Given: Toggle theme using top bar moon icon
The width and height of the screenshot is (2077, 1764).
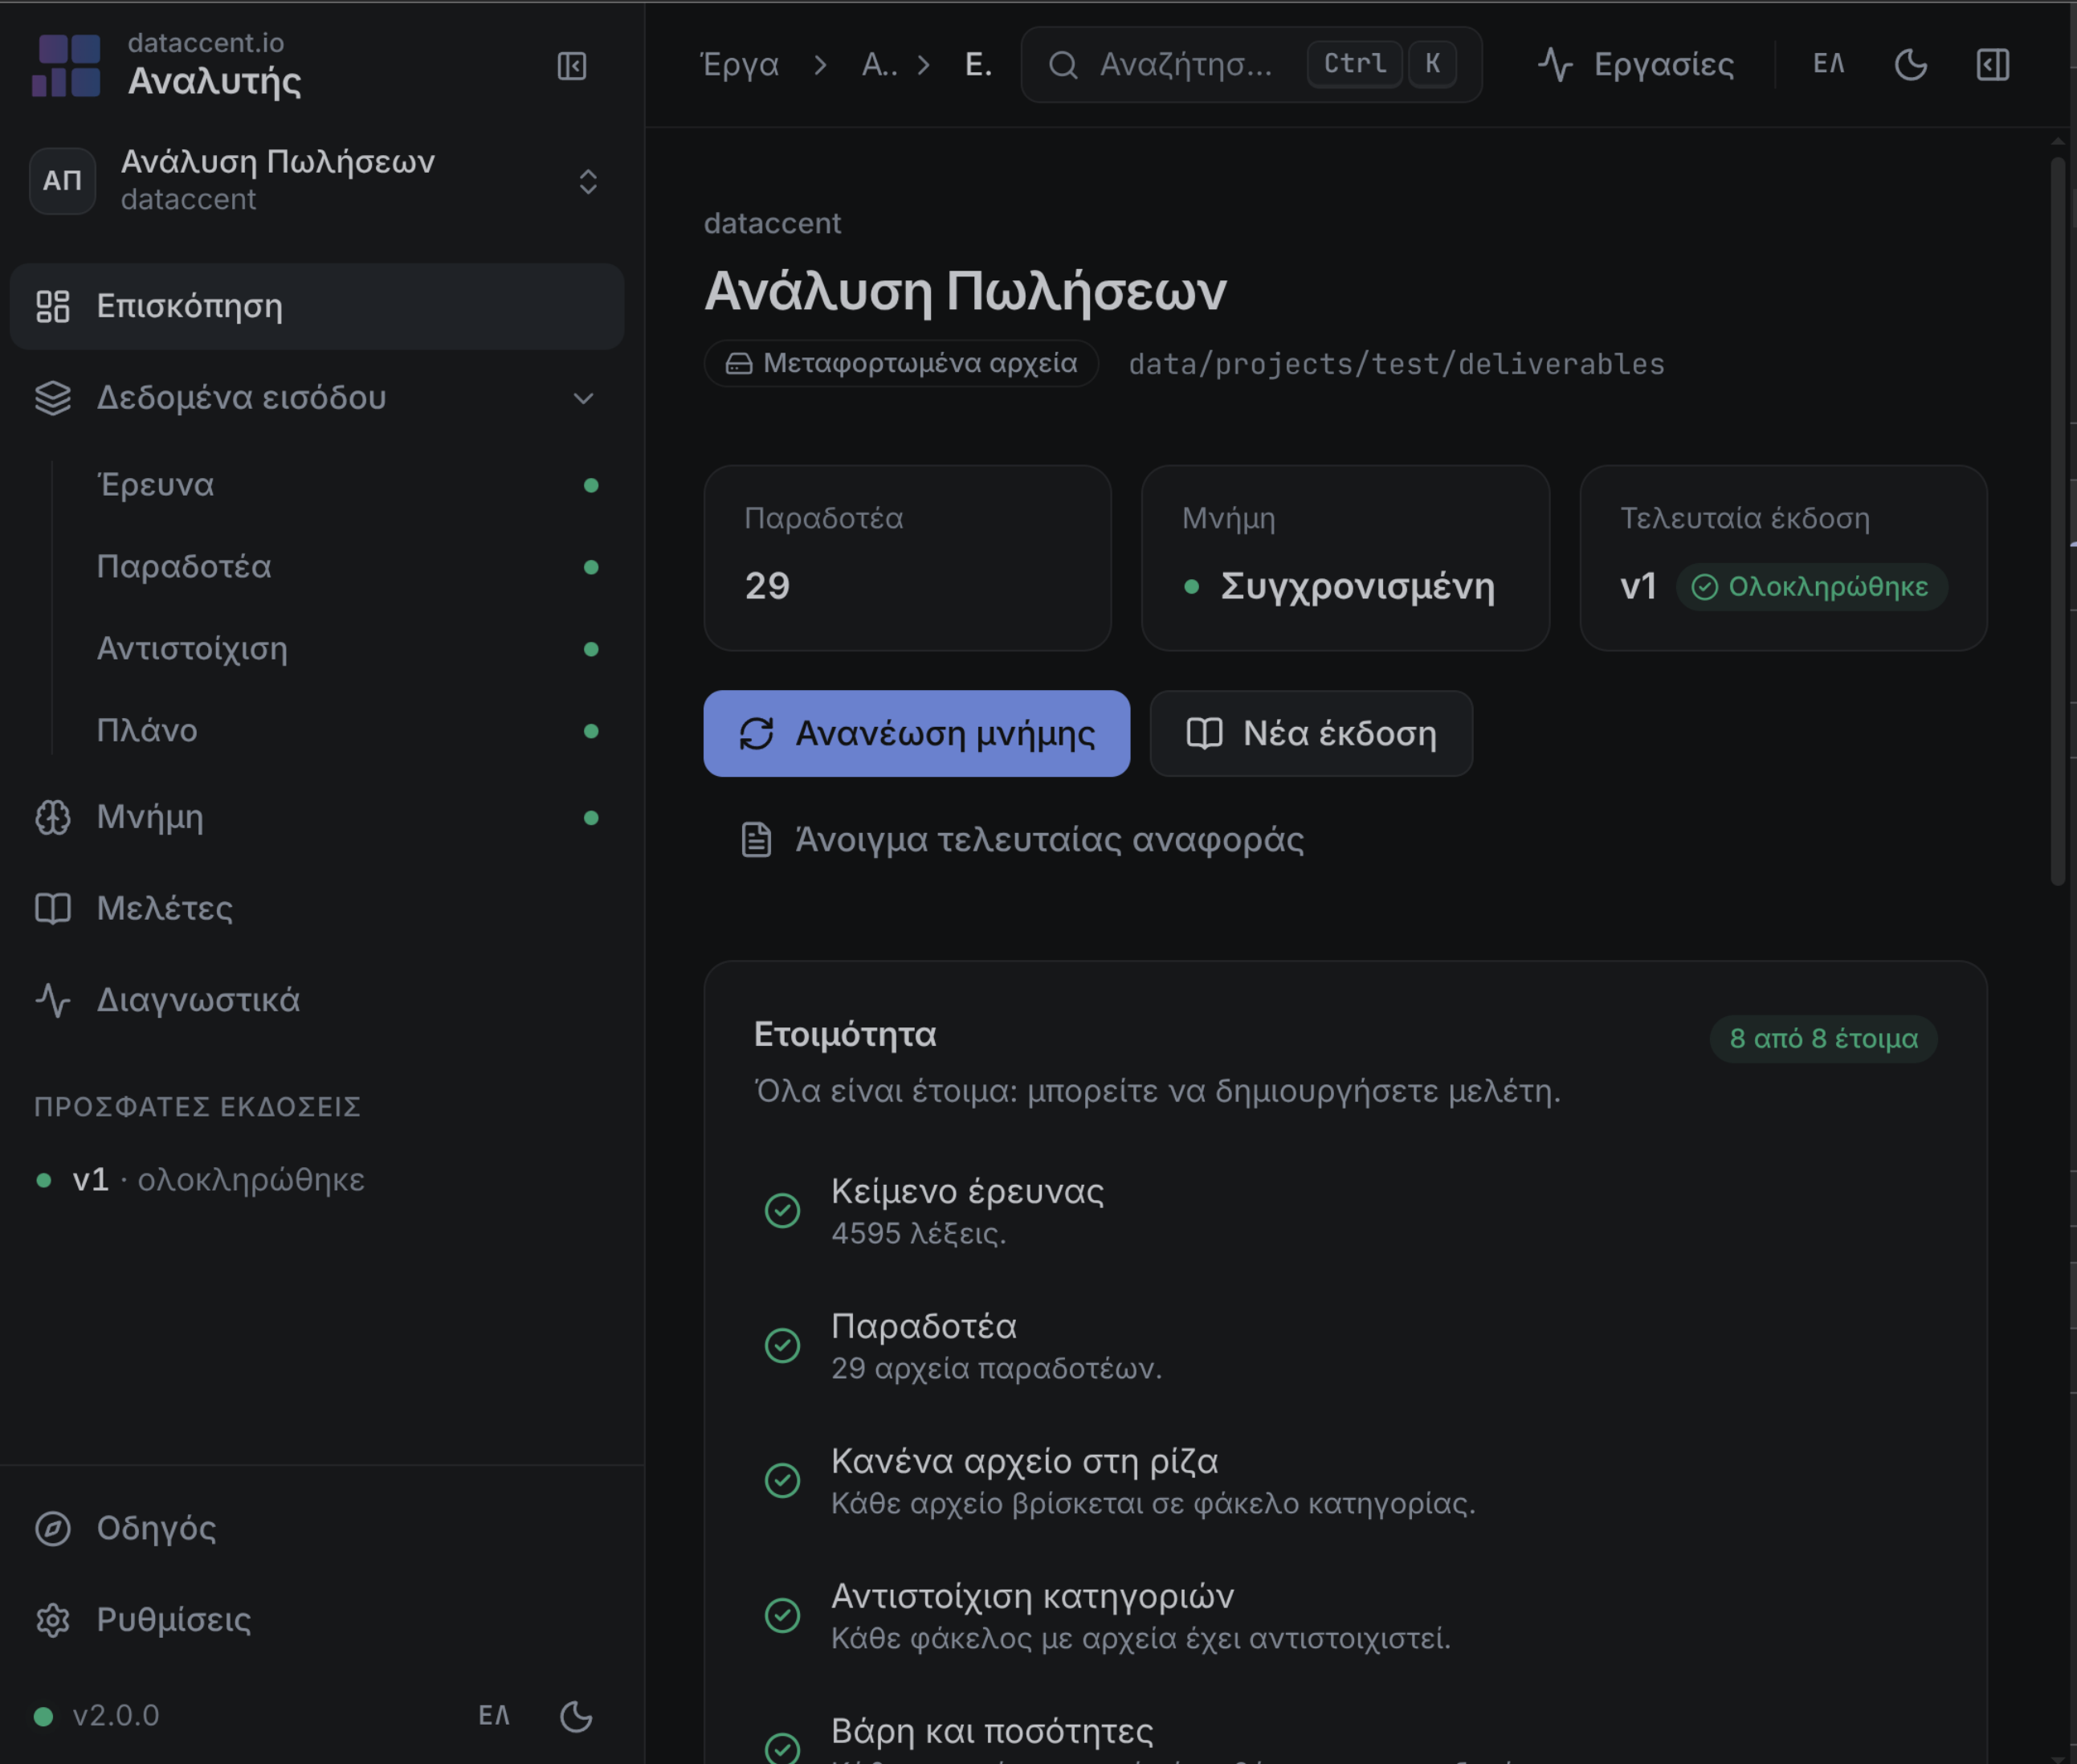Looking at the screenshot, I should pyautogui.click(x=1911, y=65).
